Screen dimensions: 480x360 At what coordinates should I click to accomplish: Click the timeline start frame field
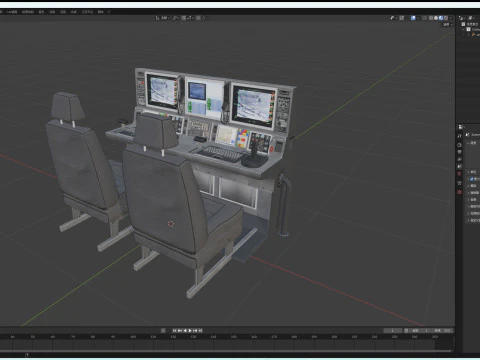click(420, 331)
